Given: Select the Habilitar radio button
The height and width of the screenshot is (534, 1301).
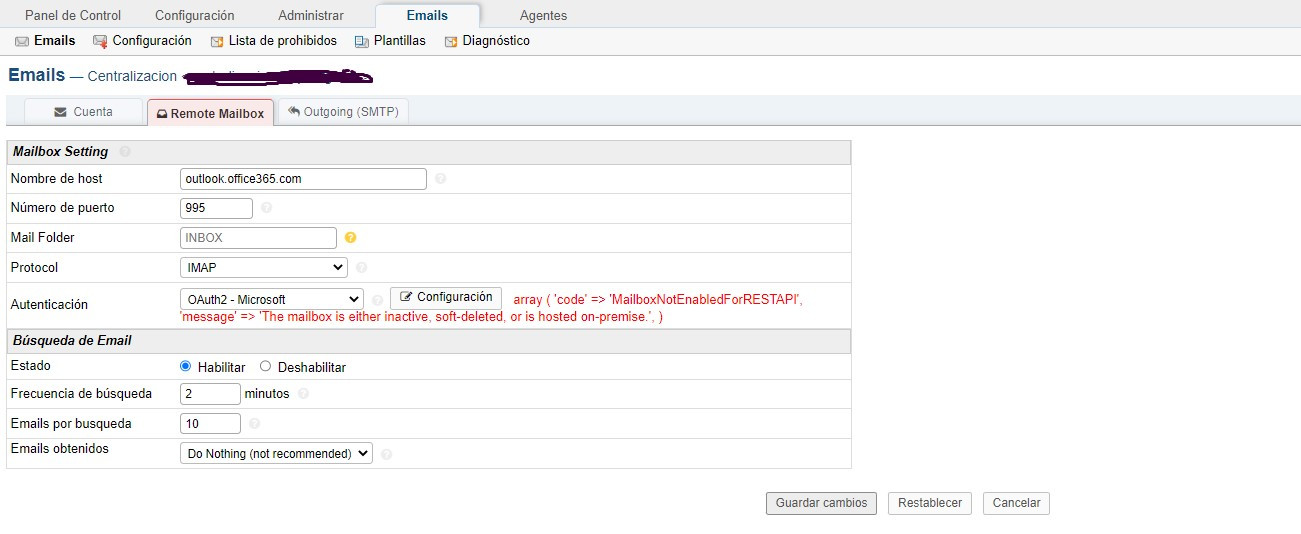Looking at the screenshot, I should [x=185, y=367].
